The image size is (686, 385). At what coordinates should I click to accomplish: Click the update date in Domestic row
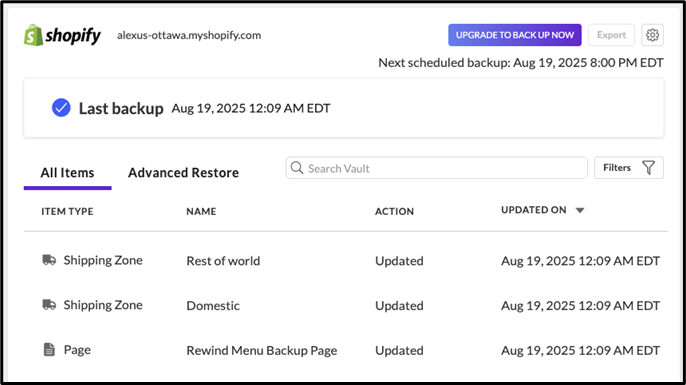click(x=580, y=306)
